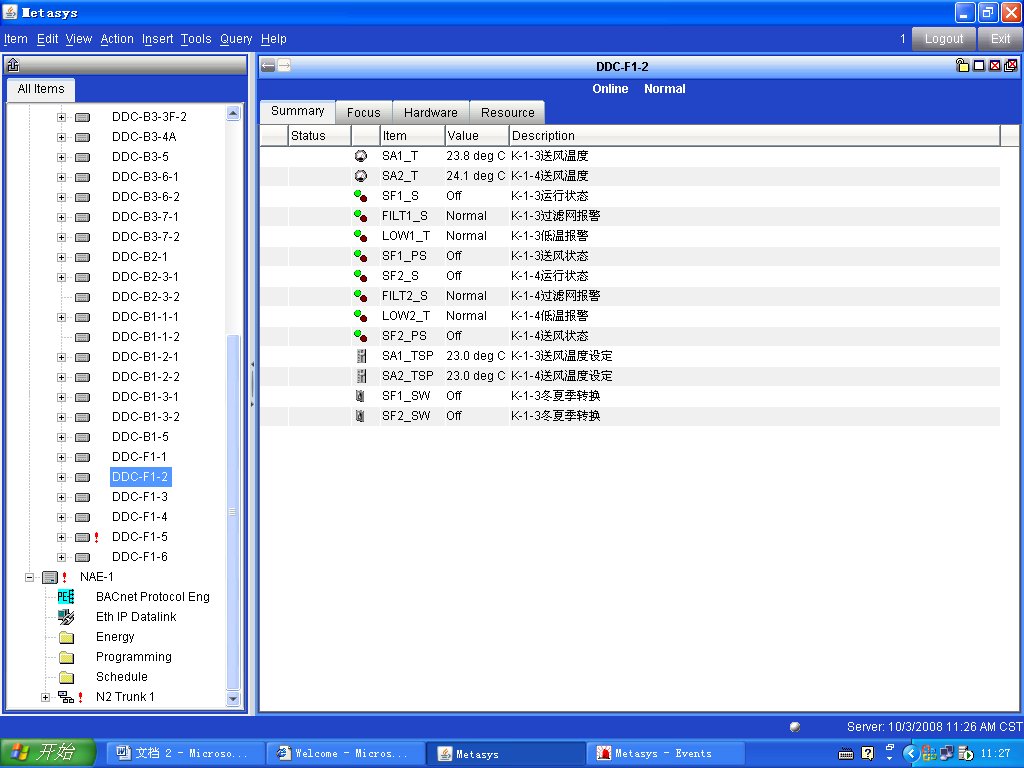Screen dimensions: 1024x768
Task: Click the lock panel icon in the DDC-F1-2 header
Action: point(962,66)
